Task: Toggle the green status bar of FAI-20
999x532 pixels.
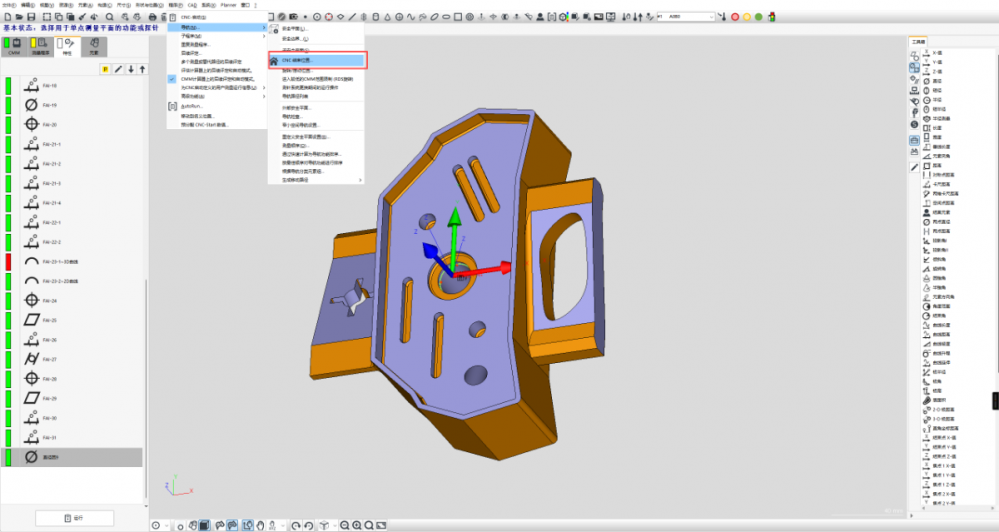Action: coord(8,125)
